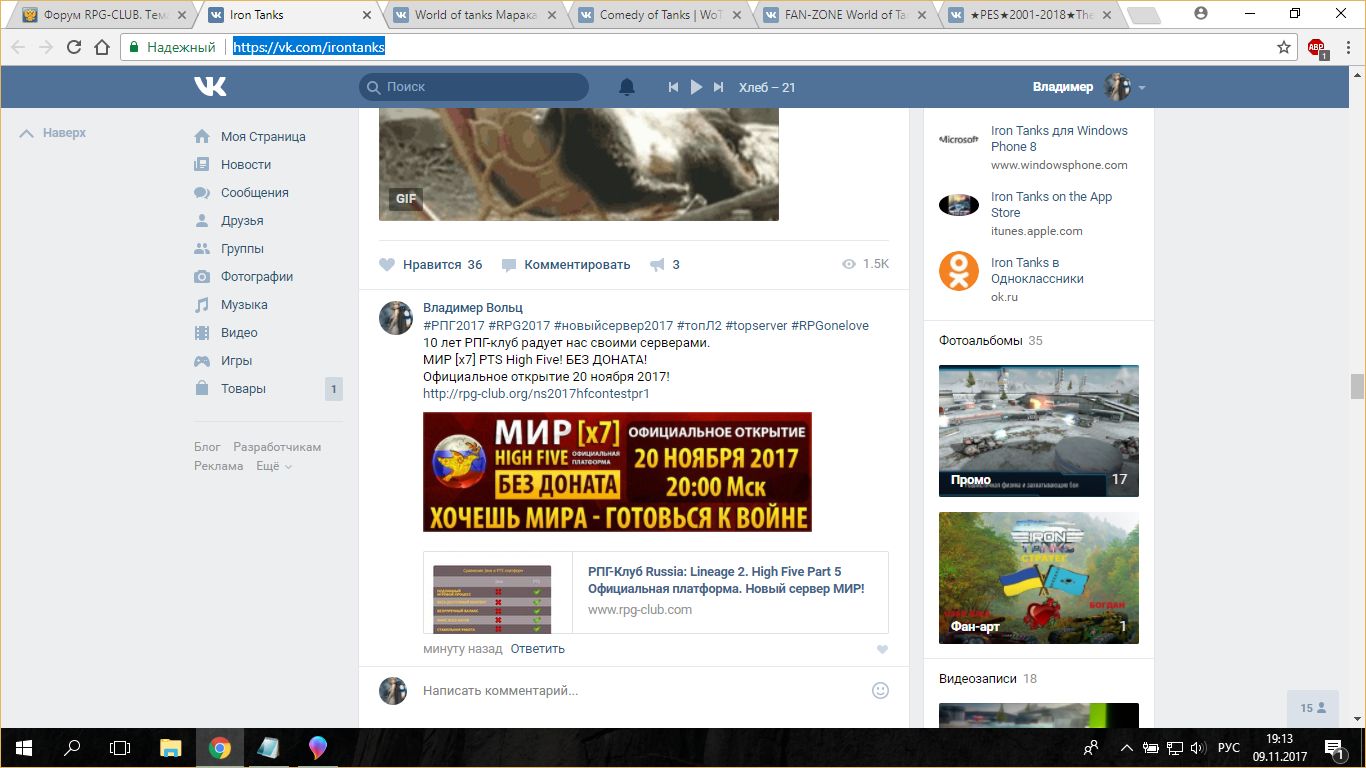Open the МИР x7 High Five banner image
1366x768 pixels.
tap(617, 472)
